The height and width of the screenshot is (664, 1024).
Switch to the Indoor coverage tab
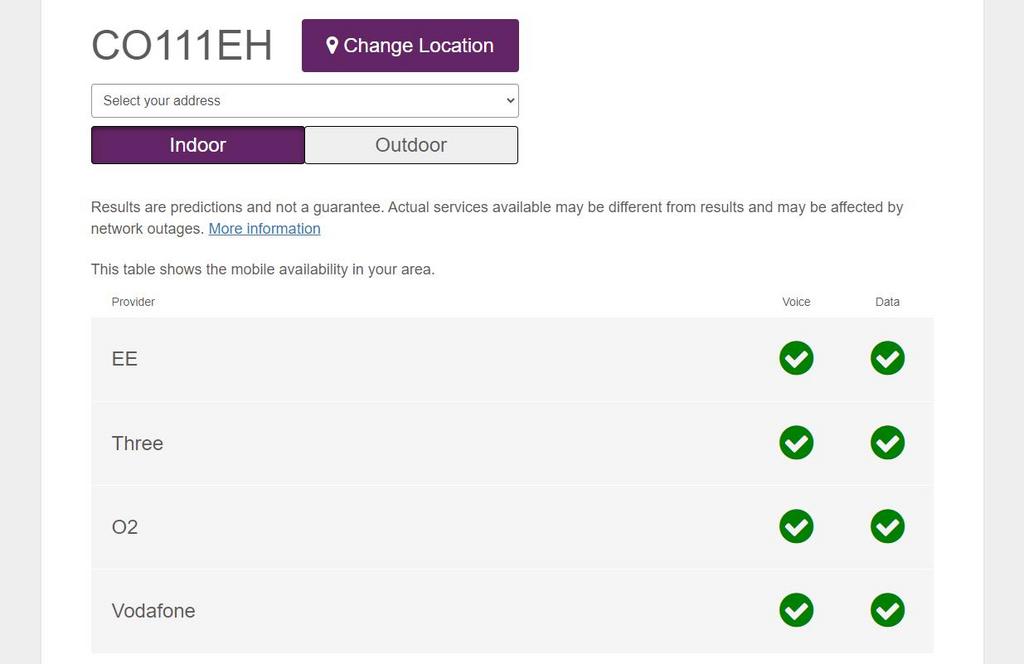[198, 145]
